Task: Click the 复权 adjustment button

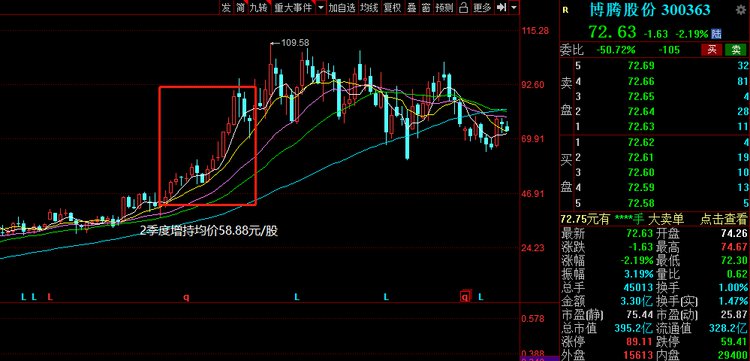Action: point(392,7)
